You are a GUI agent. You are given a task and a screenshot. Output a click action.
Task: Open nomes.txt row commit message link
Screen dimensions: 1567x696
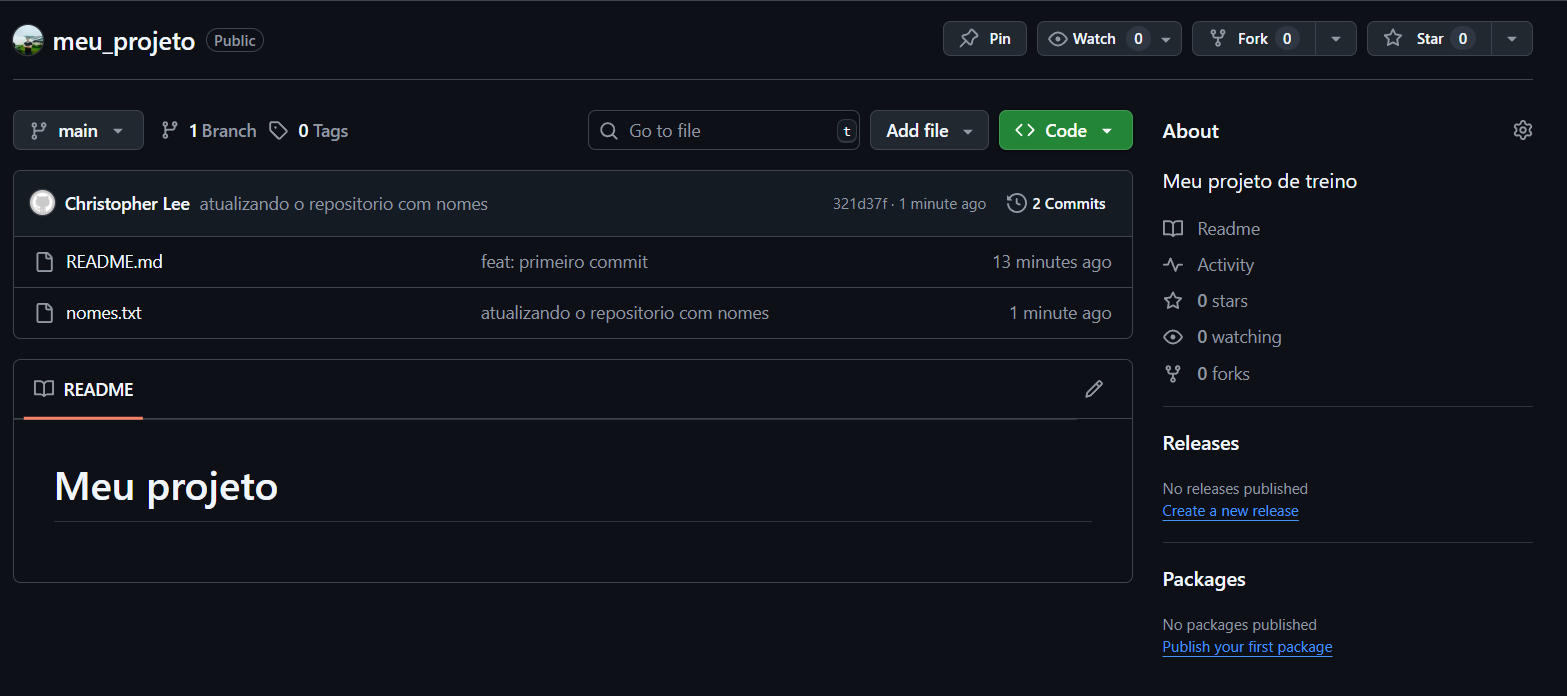625,313
